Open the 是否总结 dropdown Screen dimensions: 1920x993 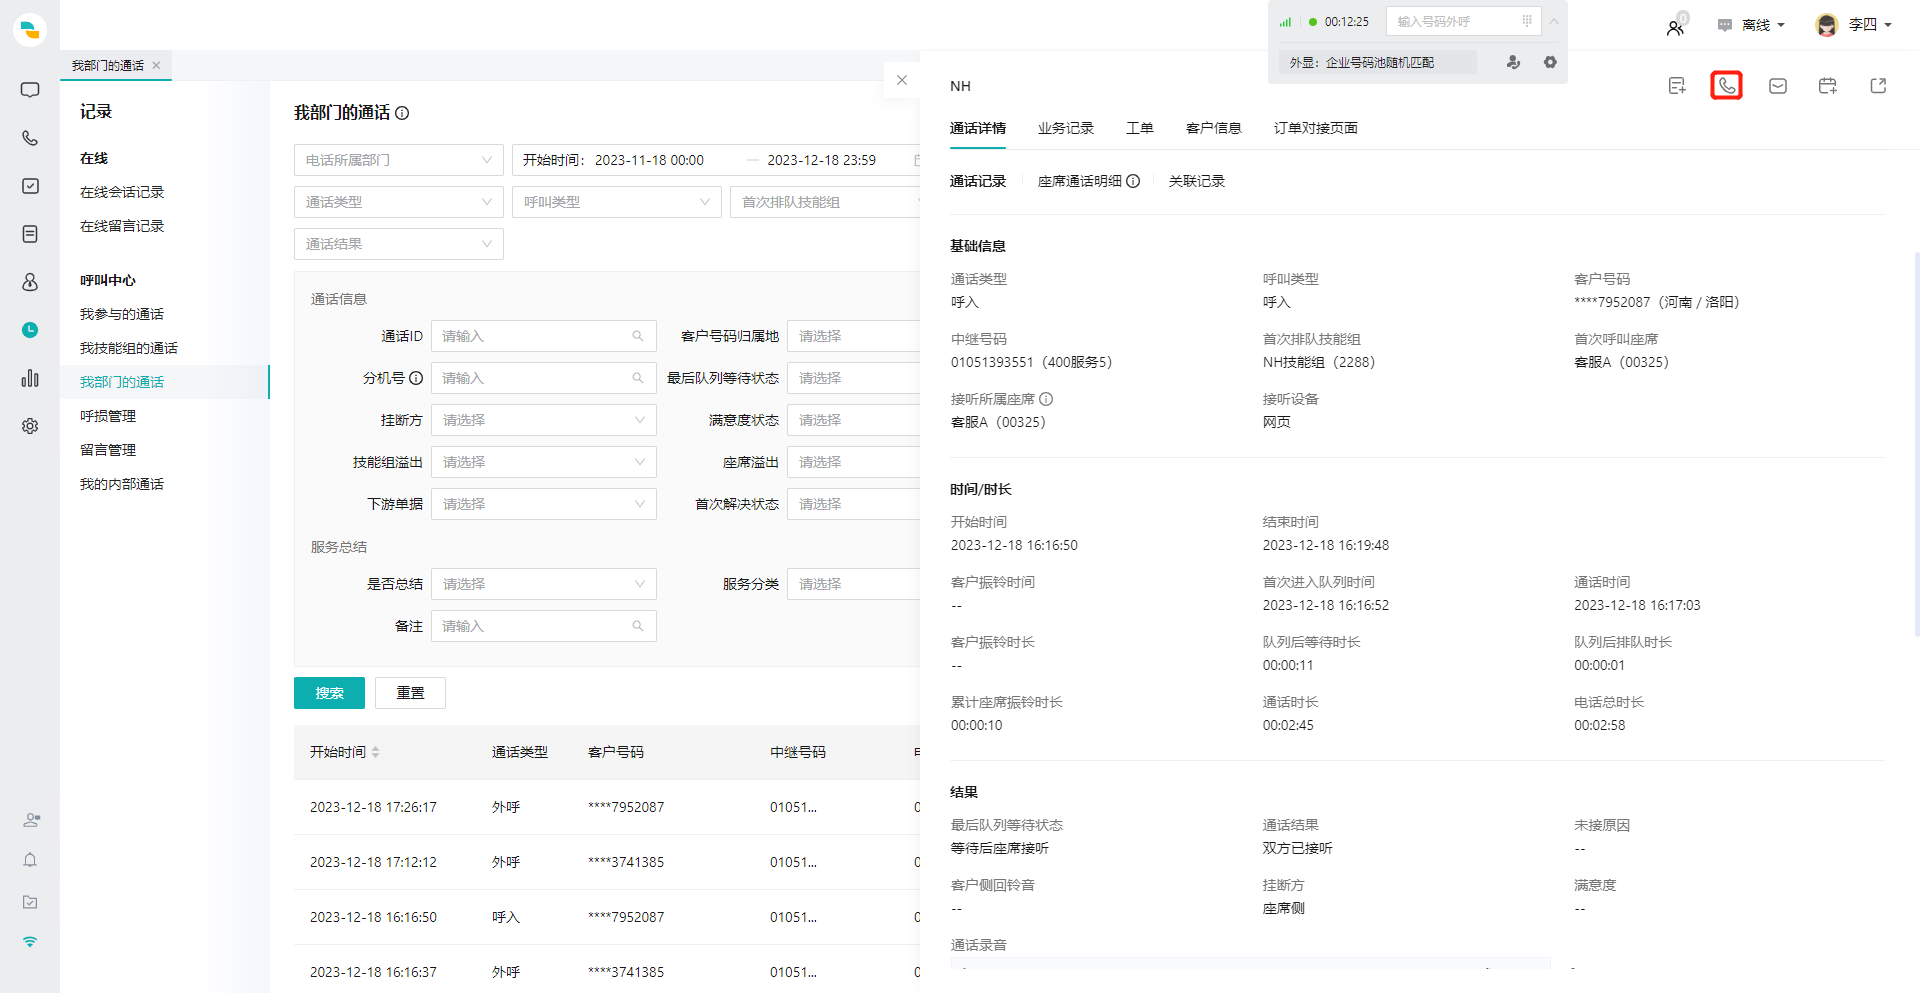[544, 584]
